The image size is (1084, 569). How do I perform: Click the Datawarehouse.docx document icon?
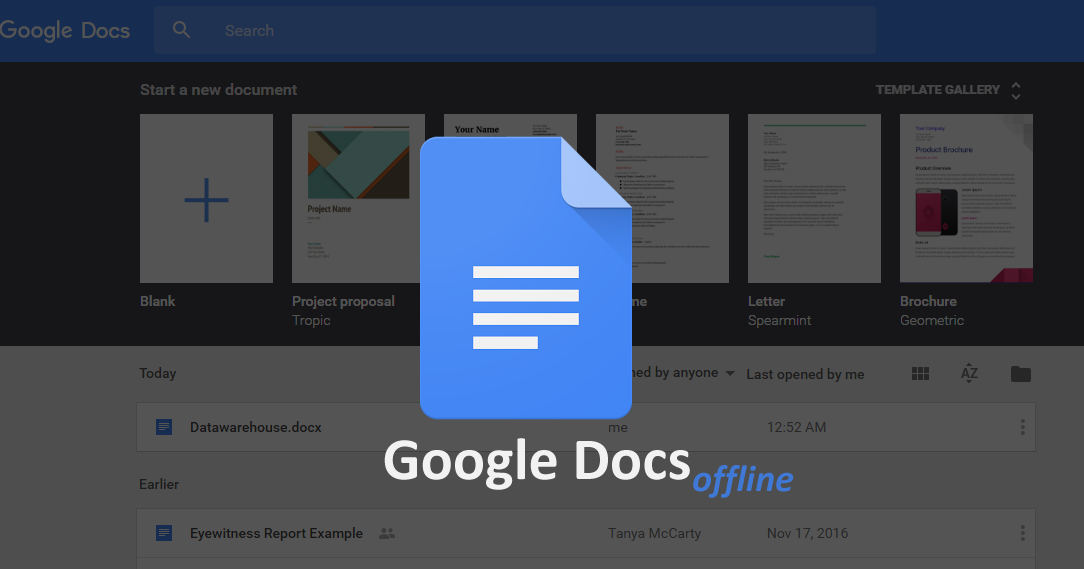pos(164,427)
